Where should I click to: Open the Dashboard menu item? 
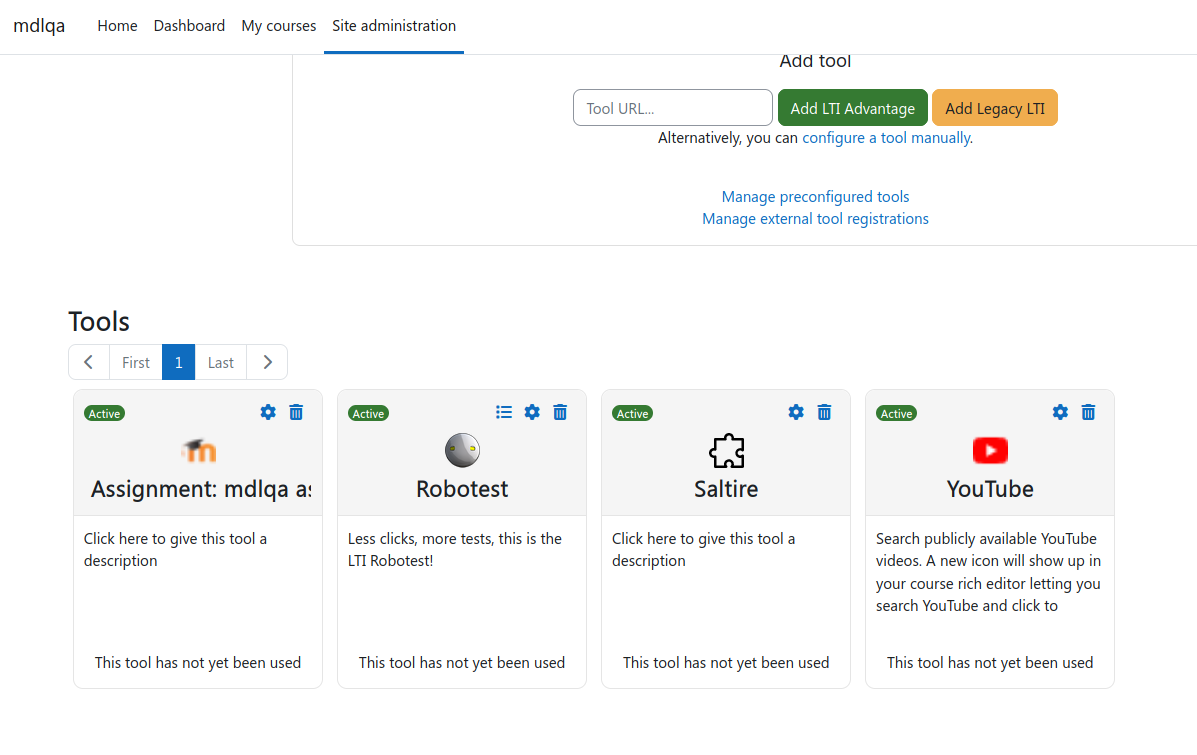[189, 26]
